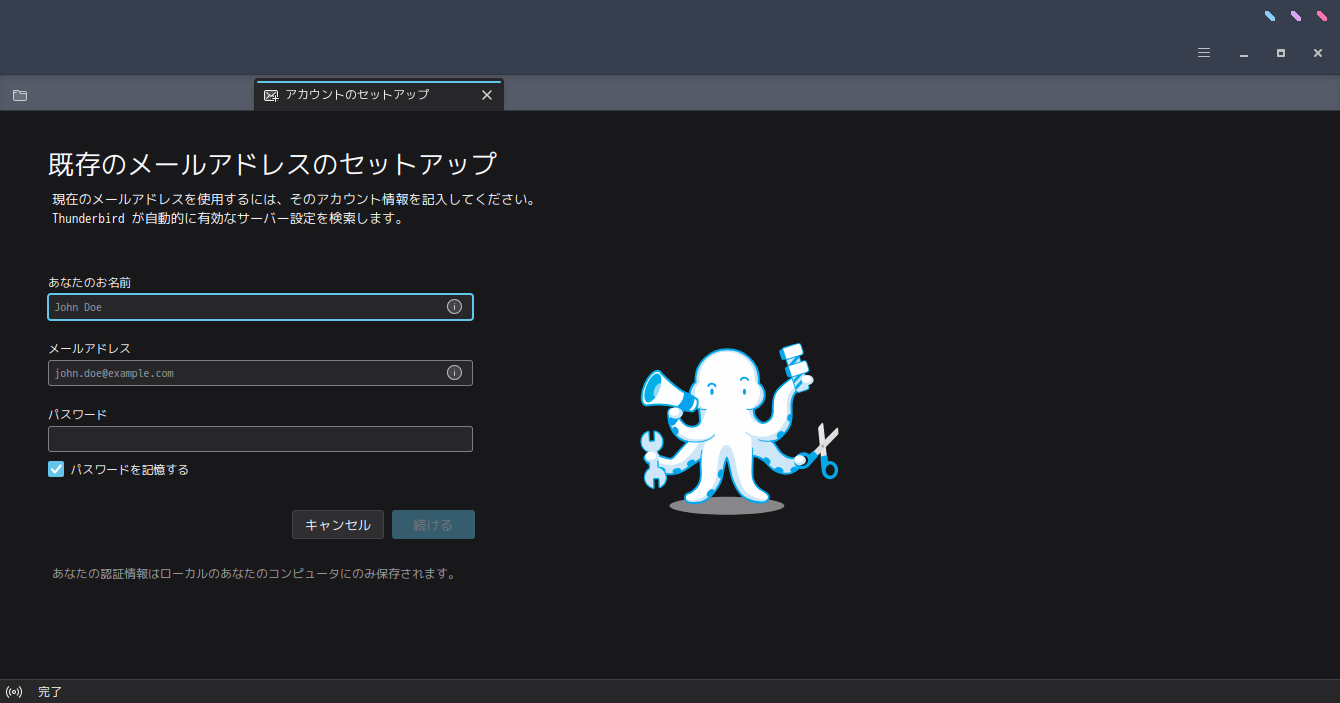Click the connection status icon in status bar

tap(14, 692)
